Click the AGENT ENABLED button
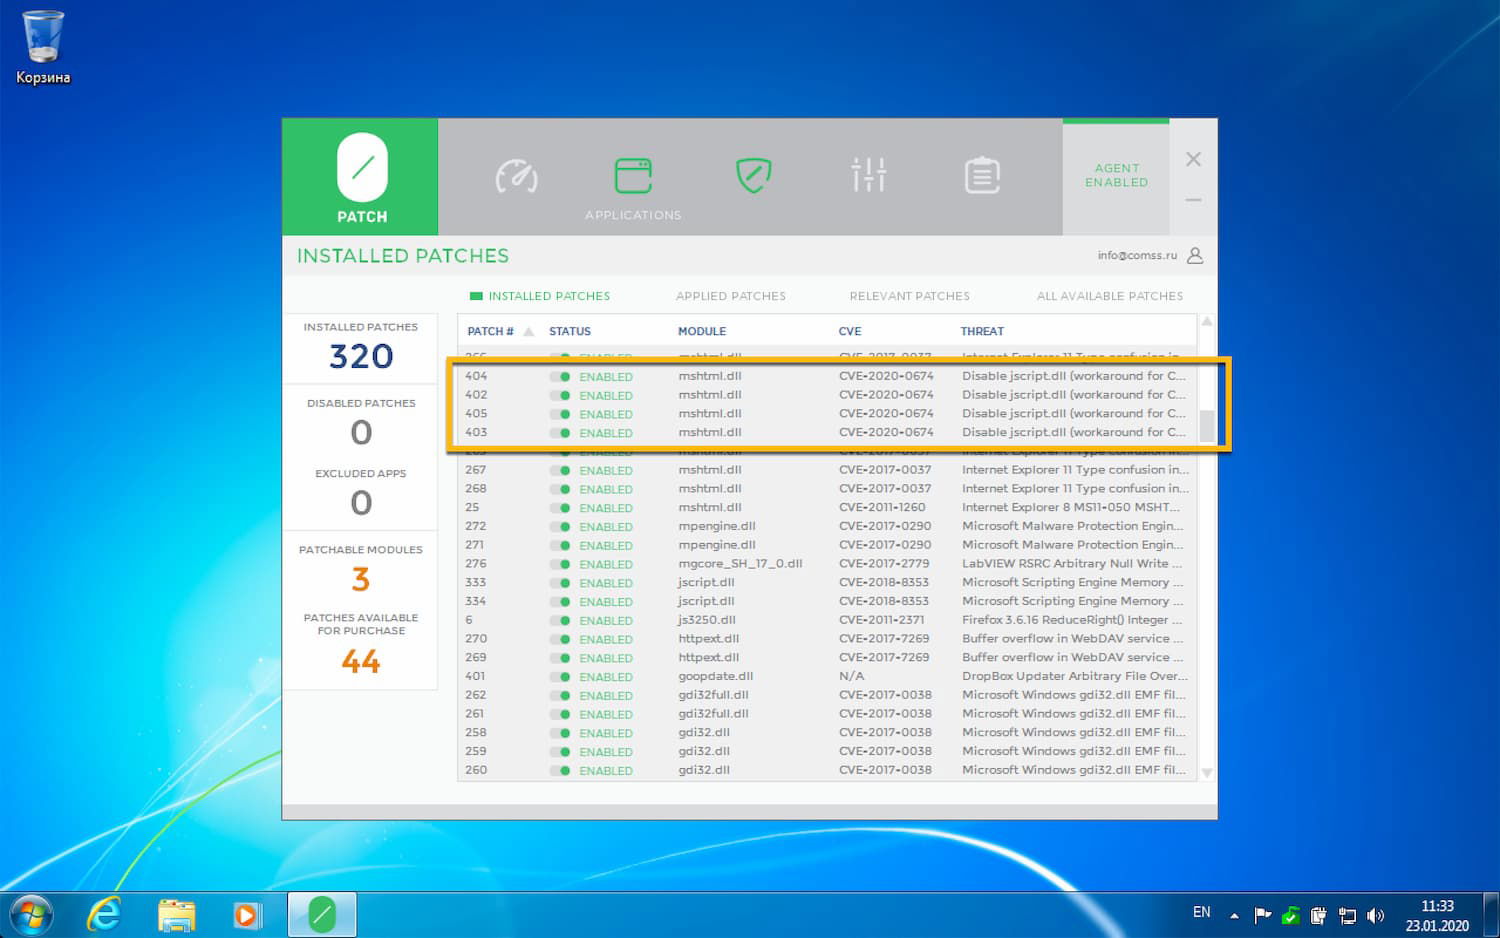The width and height of the screenshot is (1500, 938). coord(1116,176)
